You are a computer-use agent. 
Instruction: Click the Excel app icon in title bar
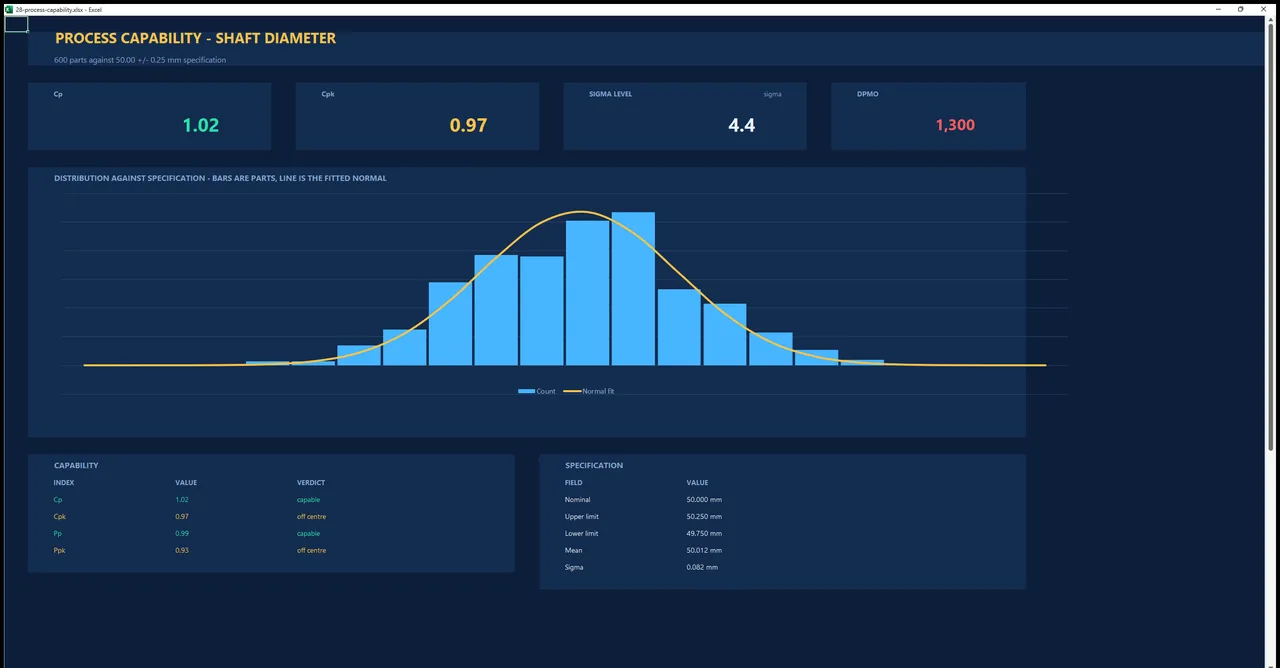coord(9,9)
